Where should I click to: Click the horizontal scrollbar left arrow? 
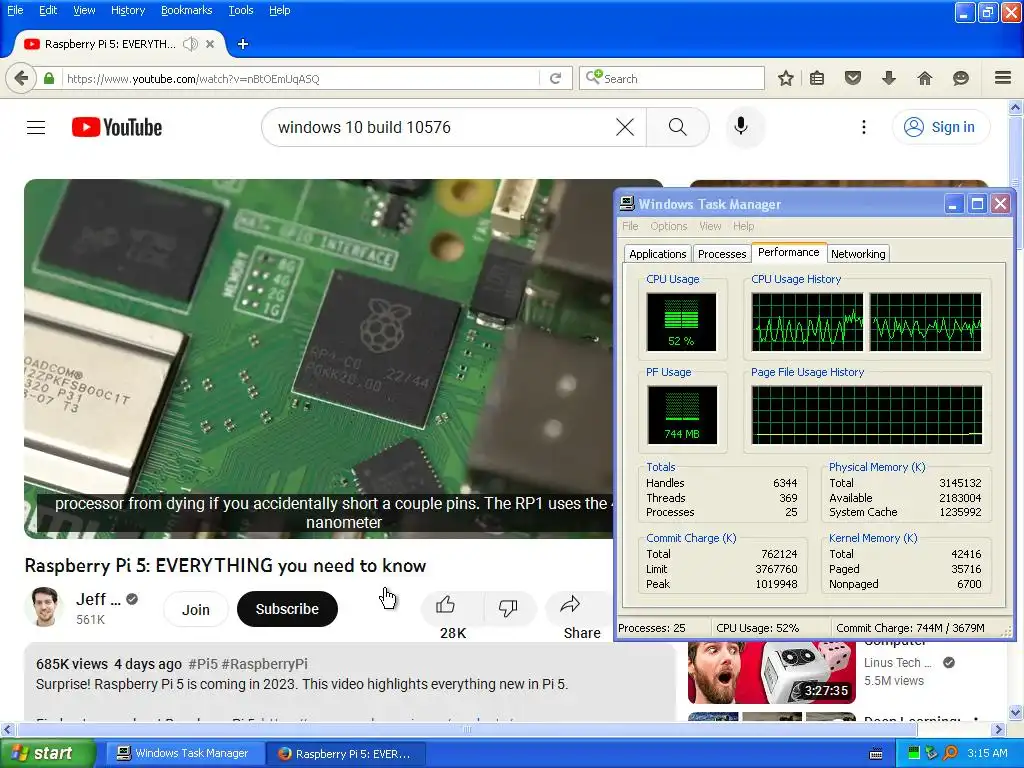pyautogui.click(x=7, y=729)
